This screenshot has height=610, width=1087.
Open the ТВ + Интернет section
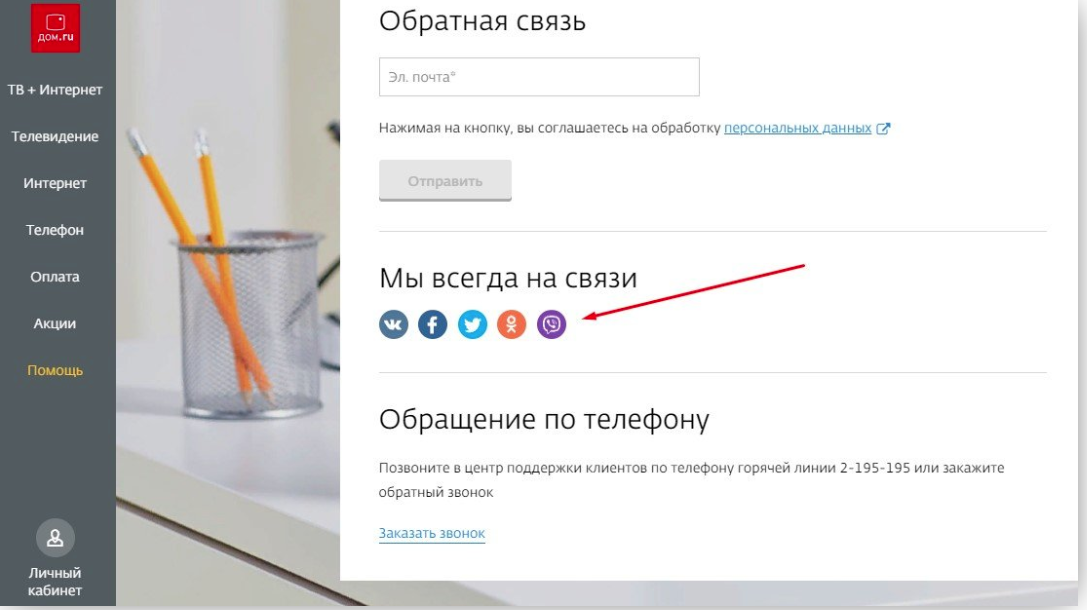[55, 89]
